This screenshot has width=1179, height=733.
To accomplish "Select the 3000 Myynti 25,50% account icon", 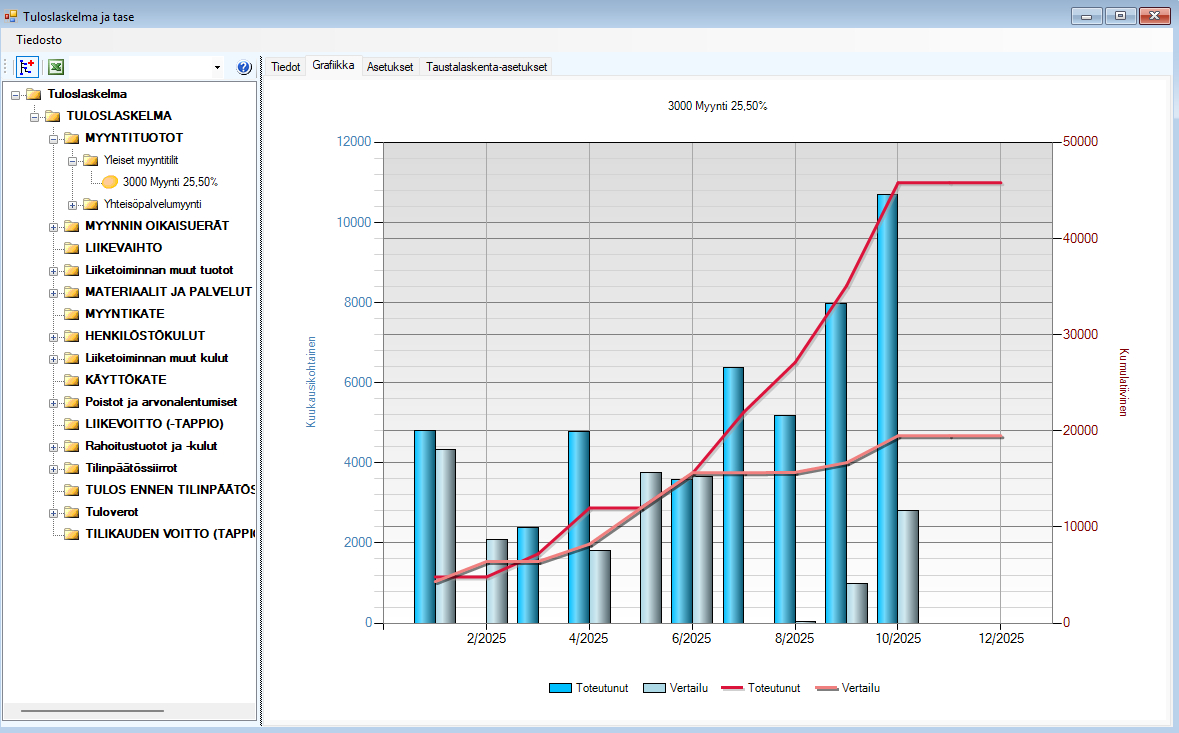I will [110, 182].
